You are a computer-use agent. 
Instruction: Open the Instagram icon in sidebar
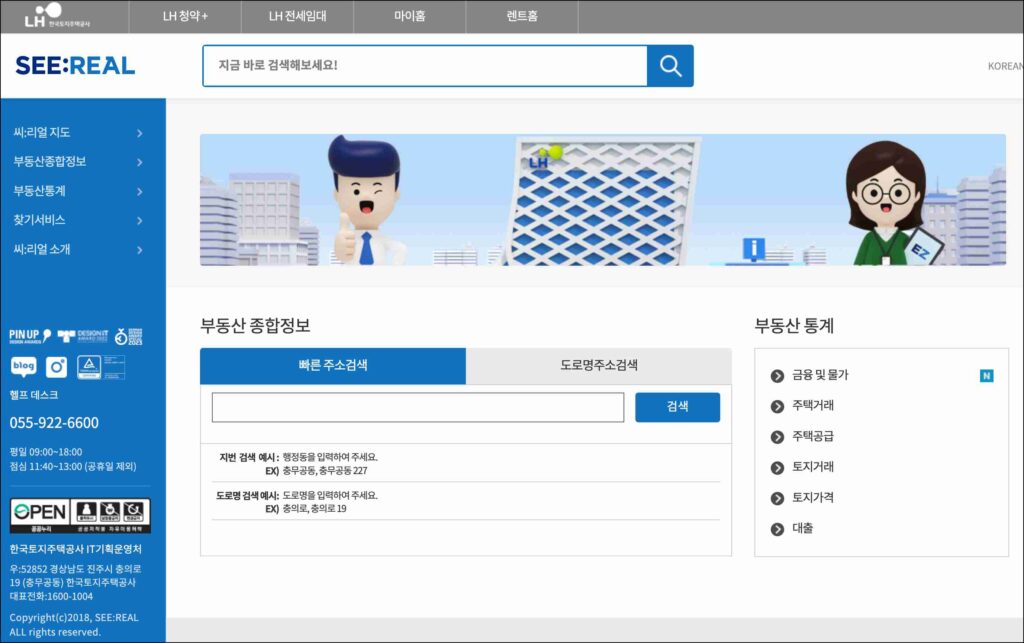click(x=57, y=367)
